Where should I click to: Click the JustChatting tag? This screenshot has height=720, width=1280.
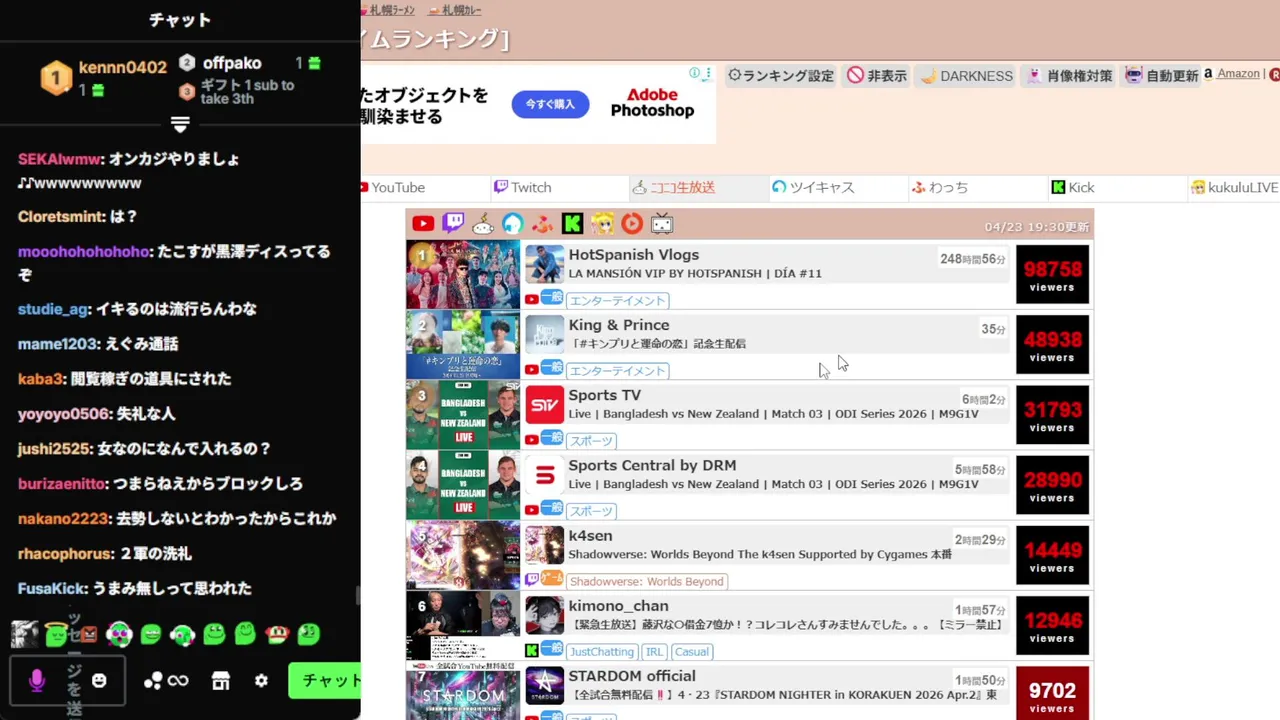[x=602, y=651]
